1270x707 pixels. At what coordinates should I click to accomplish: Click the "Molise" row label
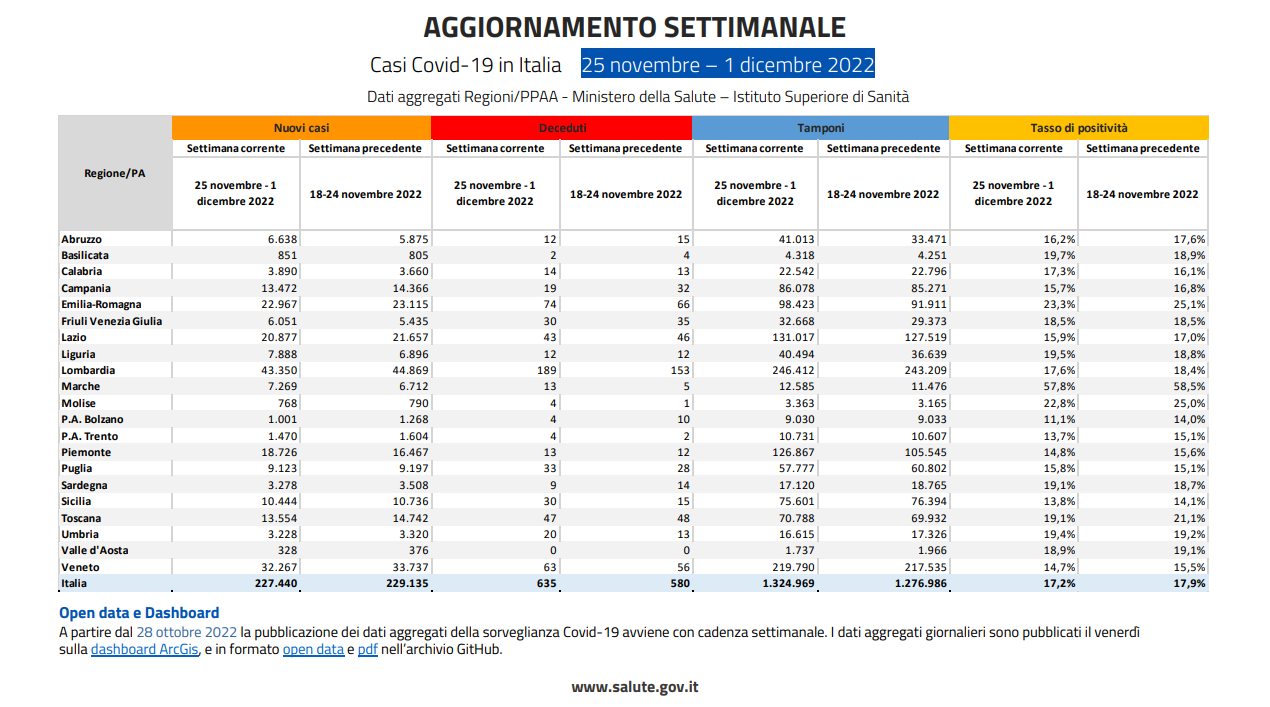click(78, 403)
